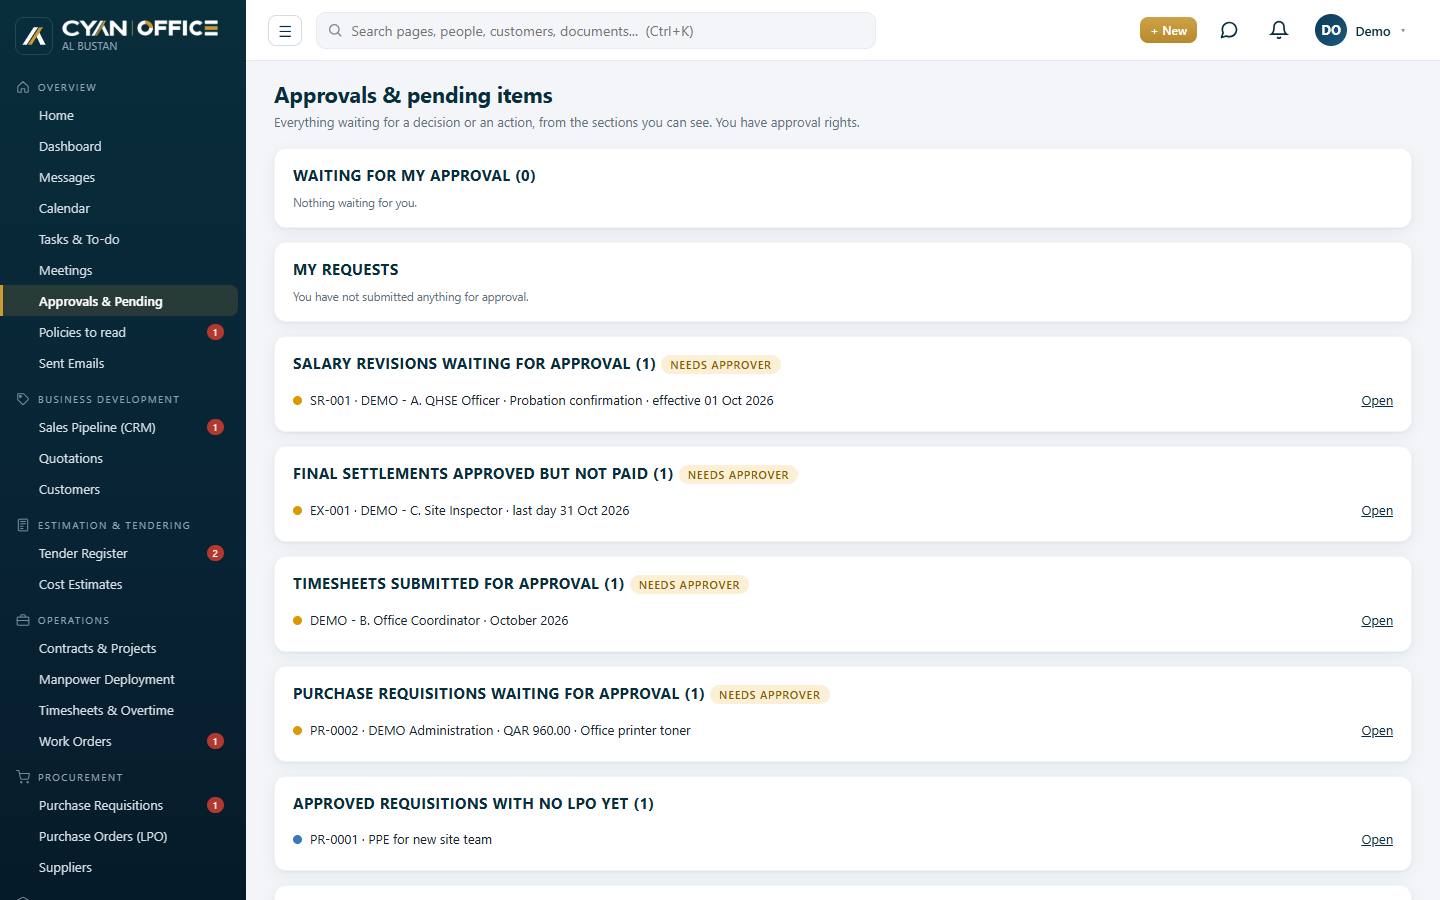This screenshot has width=1440, height=900.
Task: Expand the Demo user dropdown arrow
Action: (1403, 31)
